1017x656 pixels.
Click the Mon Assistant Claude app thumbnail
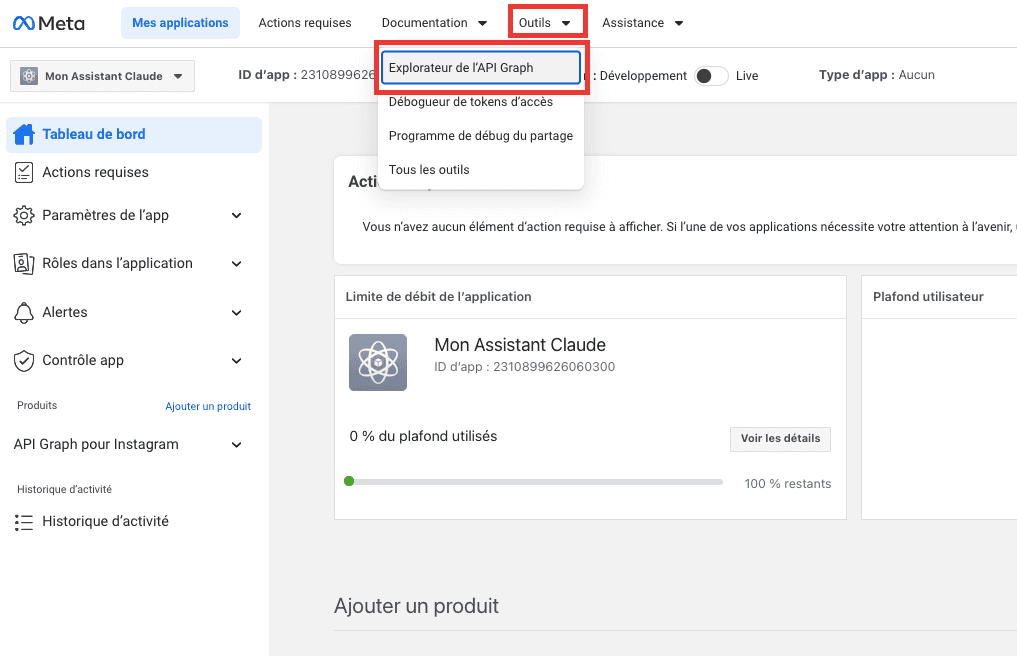tap(378, 362)
